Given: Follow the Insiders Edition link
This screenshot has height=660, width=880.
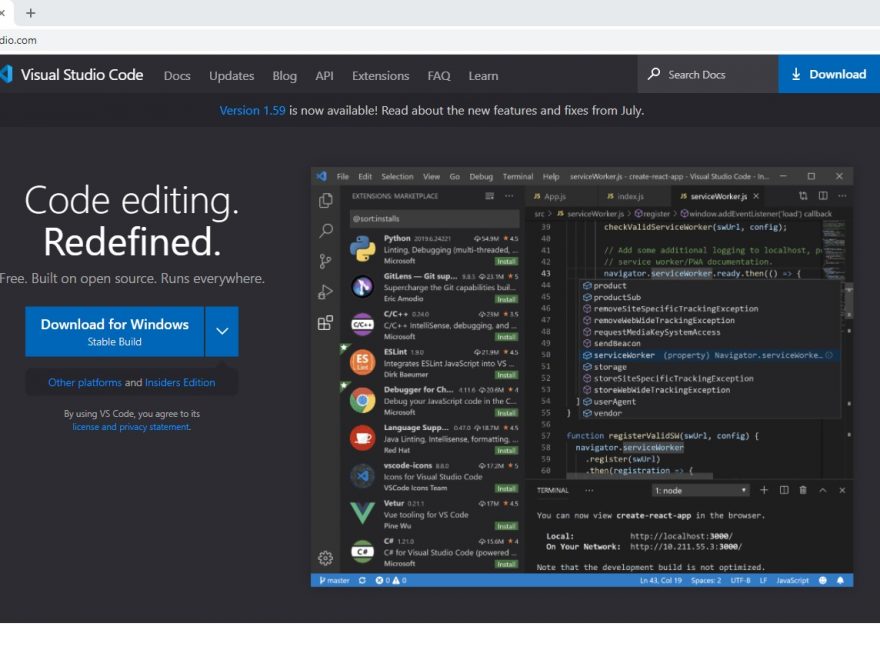Looking at the screenshot, I should coord(180,382).
